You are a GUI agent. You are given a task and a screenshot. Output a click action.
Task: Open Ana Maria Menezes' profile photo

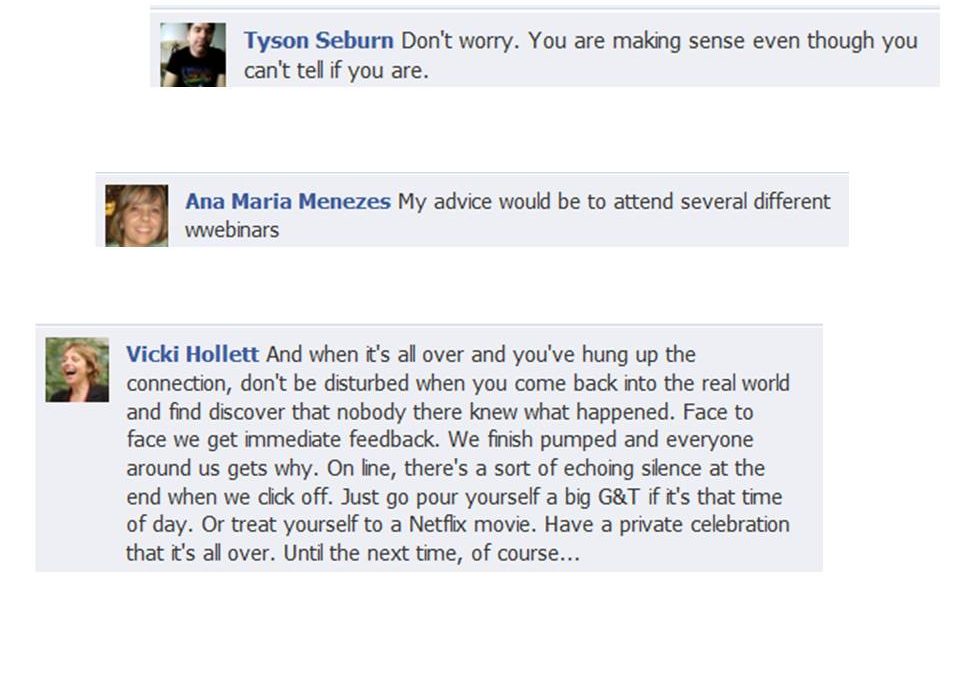[x=137, y=216]
